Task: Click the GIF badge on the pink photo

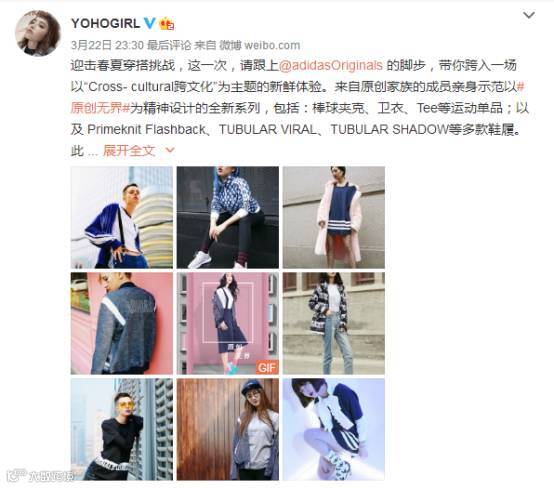Action: [267, 368]
